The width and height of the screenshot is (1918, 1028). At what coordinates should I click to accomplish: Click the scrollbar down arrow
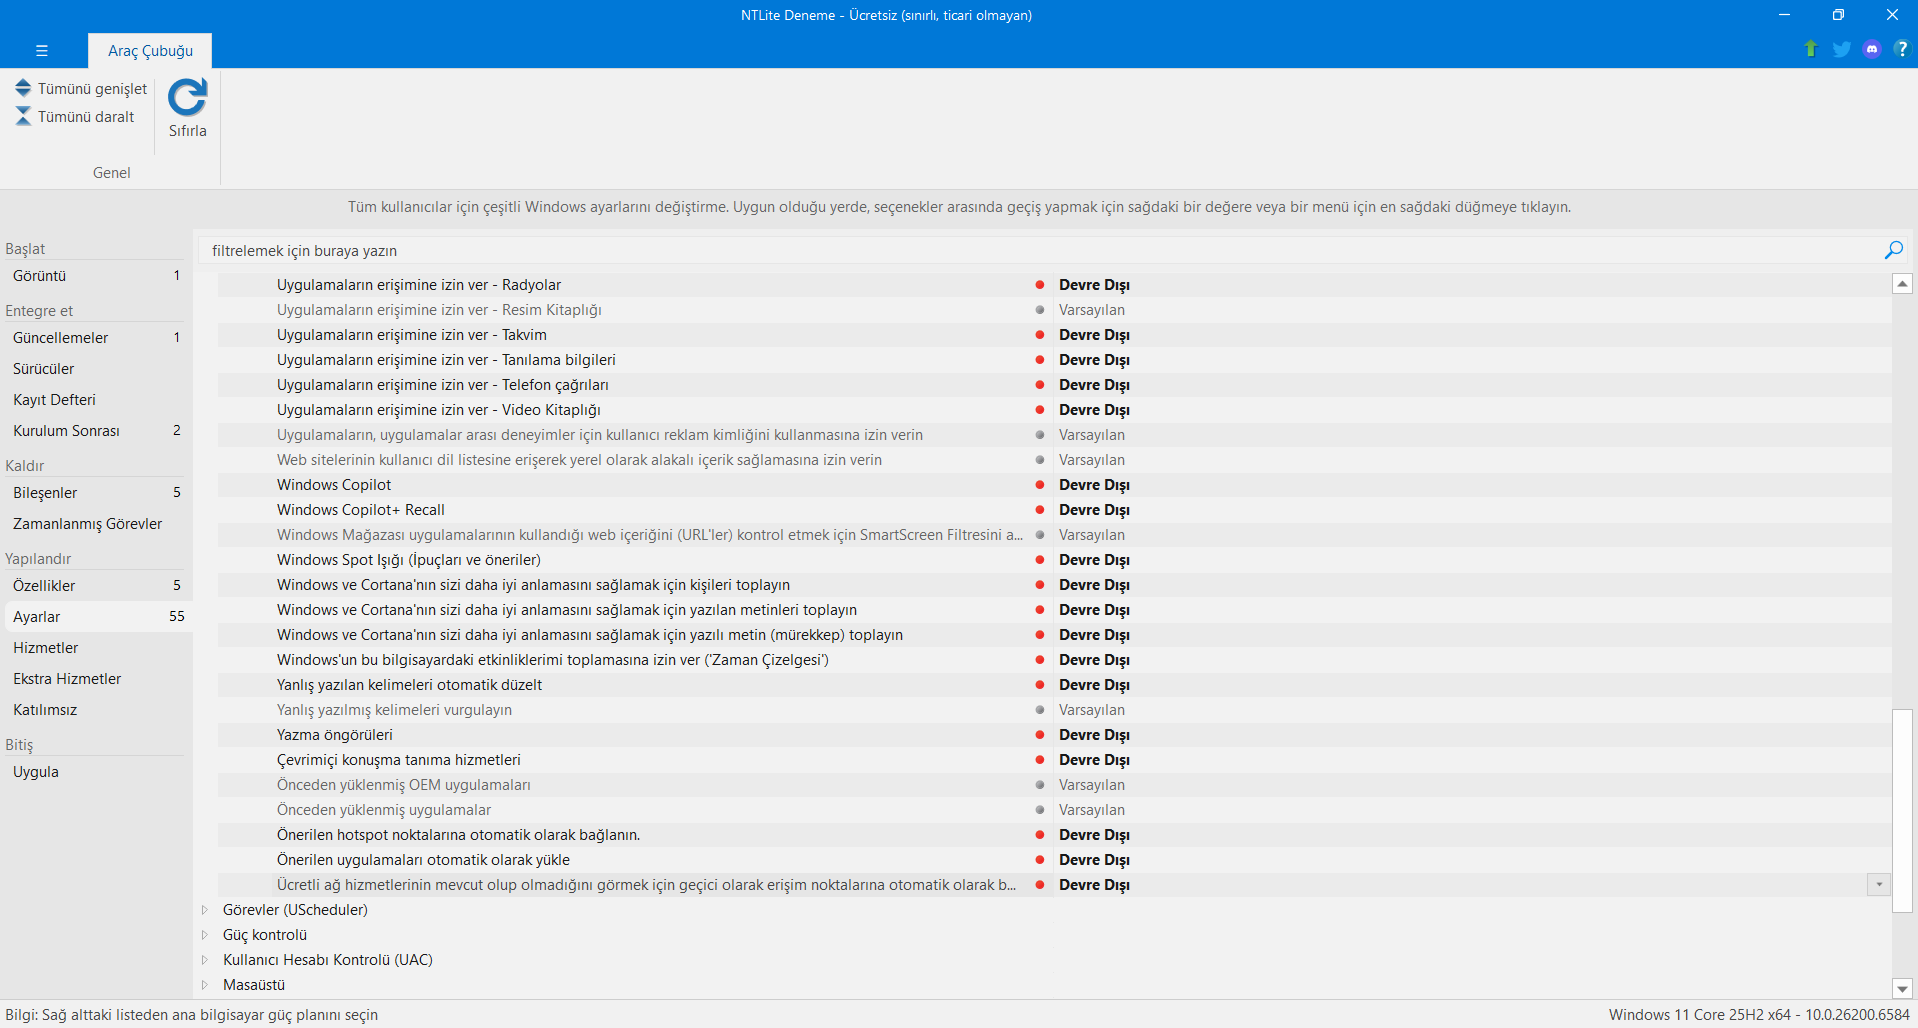click(x=1902, y=988)
